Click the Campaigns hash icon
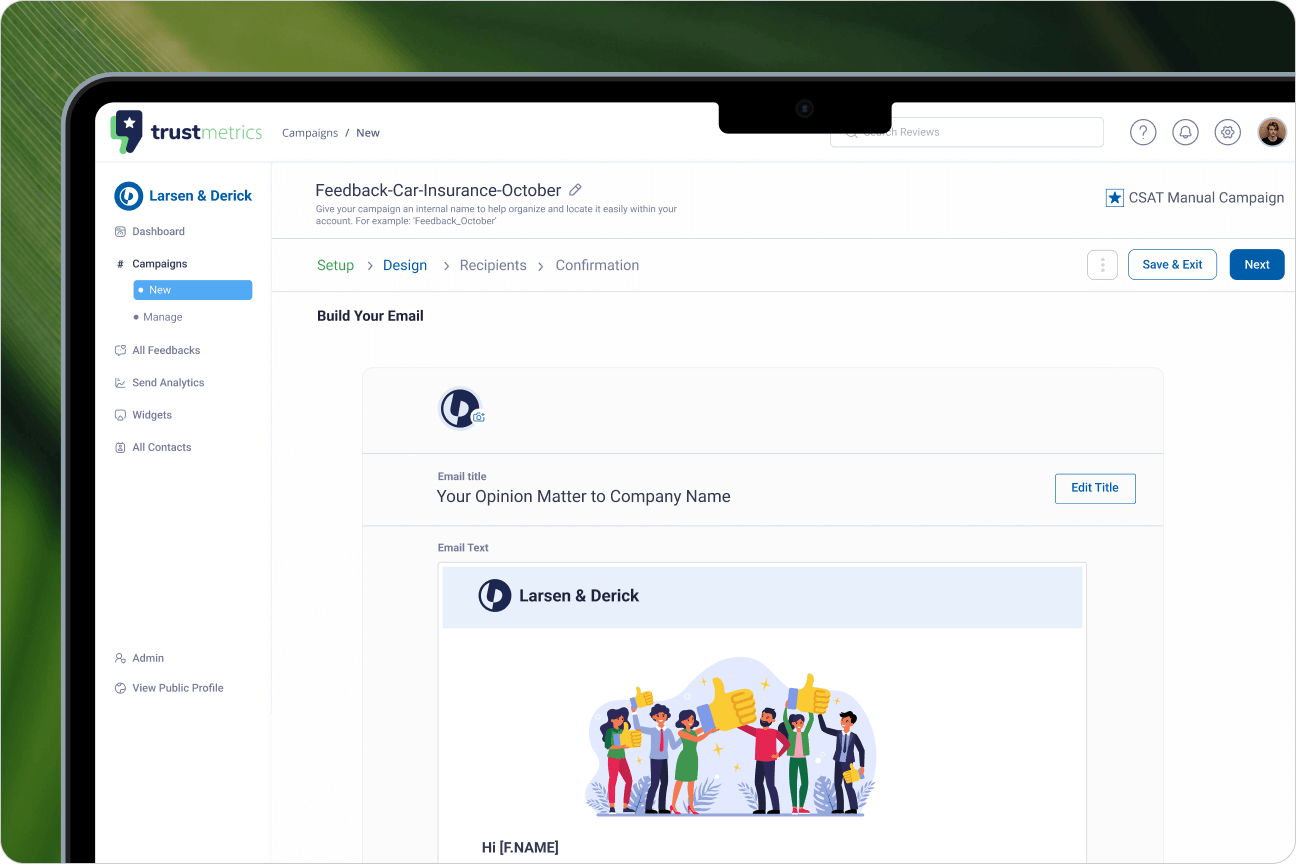 [x=120, y=264]
